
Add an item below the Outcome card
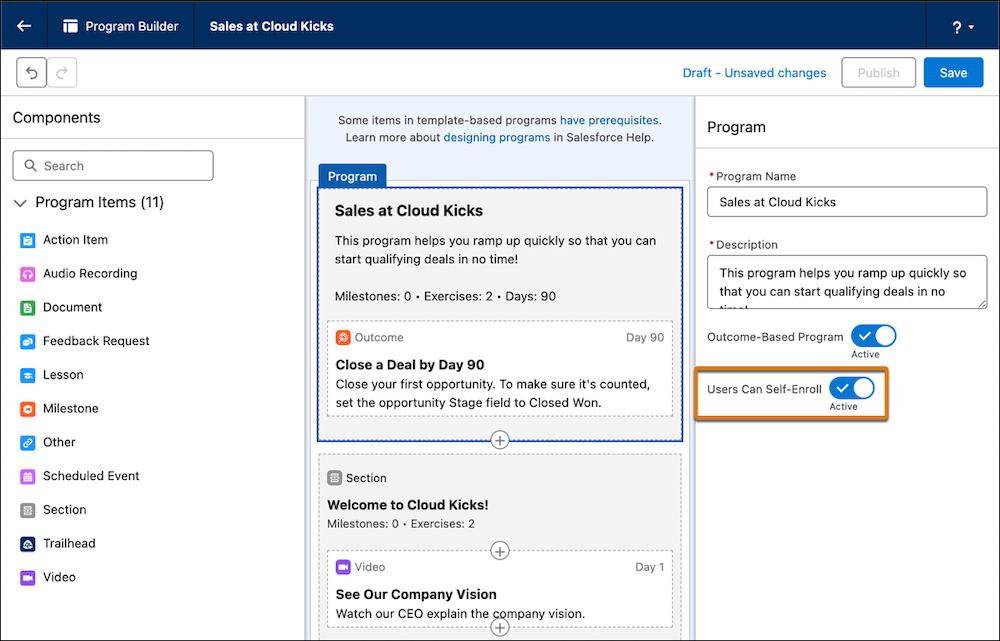(499, 439)
